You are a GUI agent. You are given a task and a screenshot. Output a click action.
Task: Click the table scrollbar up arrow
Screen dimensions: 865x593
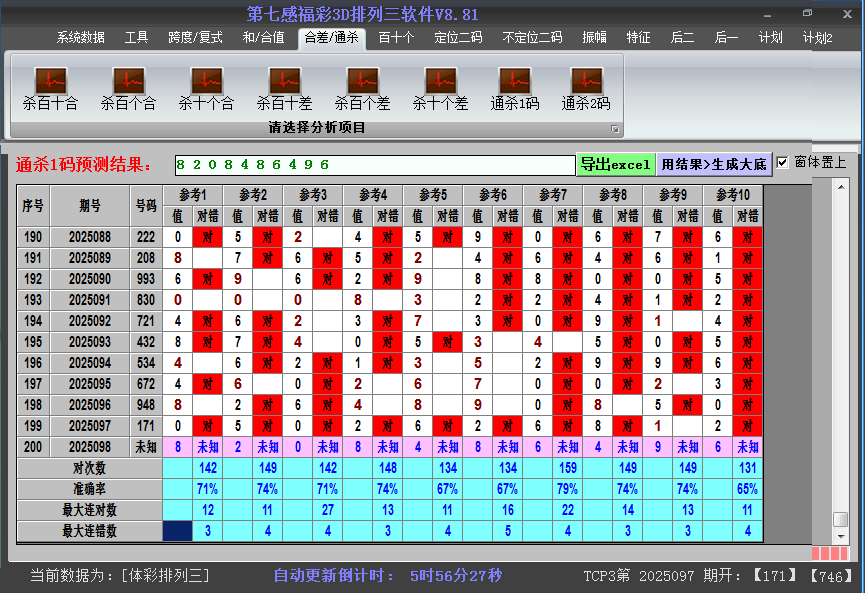coord(841,187)
